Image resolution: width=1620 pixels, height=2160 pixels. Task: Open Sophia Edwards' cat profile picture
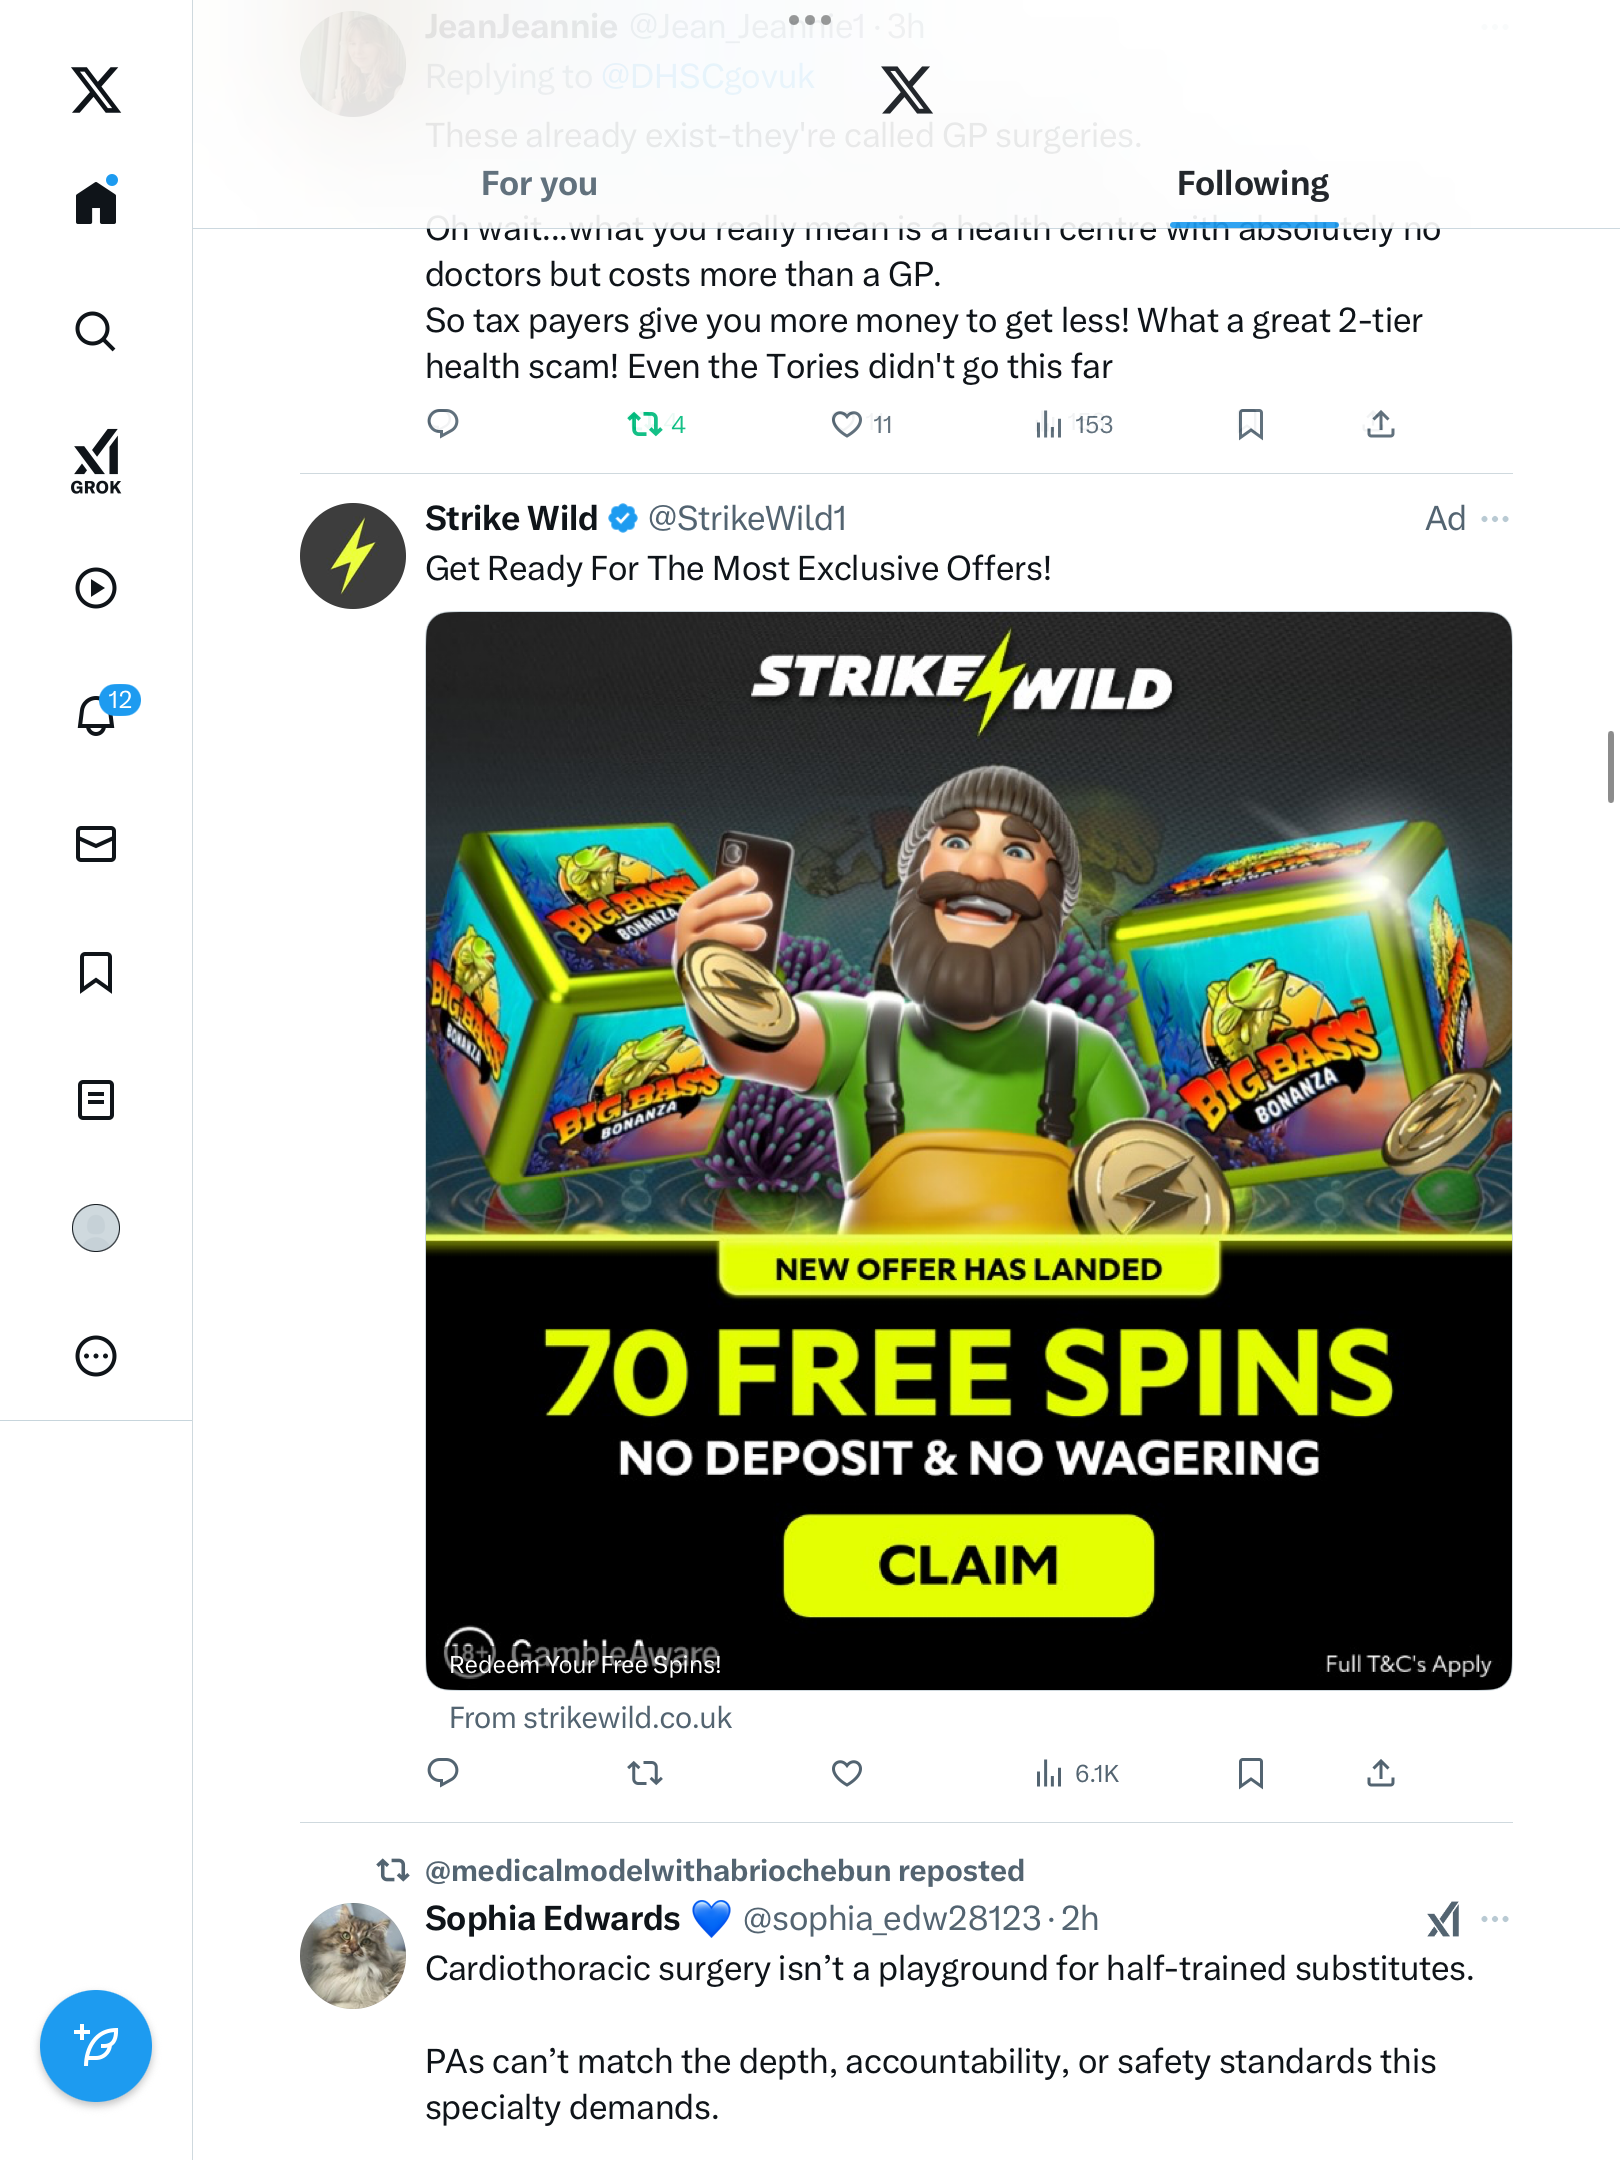pyautogui.click(x=353, y=1955)
